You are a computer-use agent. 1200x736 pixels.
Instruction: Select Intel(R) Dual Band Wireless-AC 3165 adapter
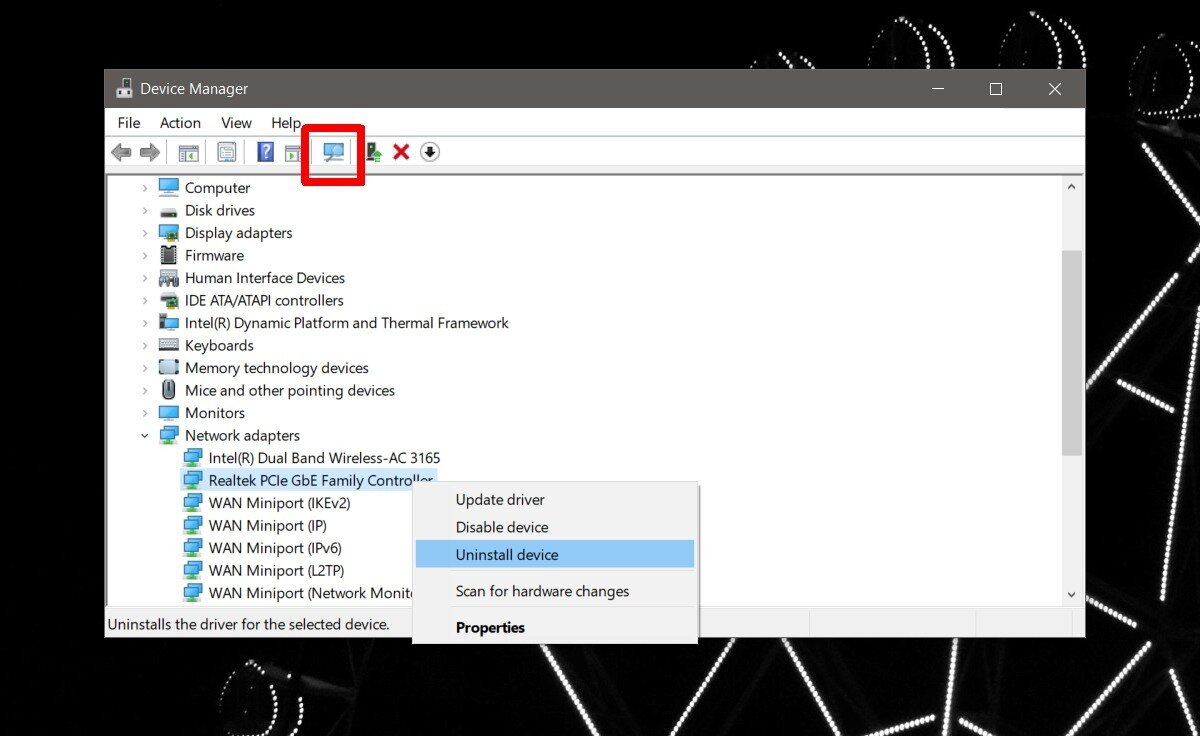323,458
